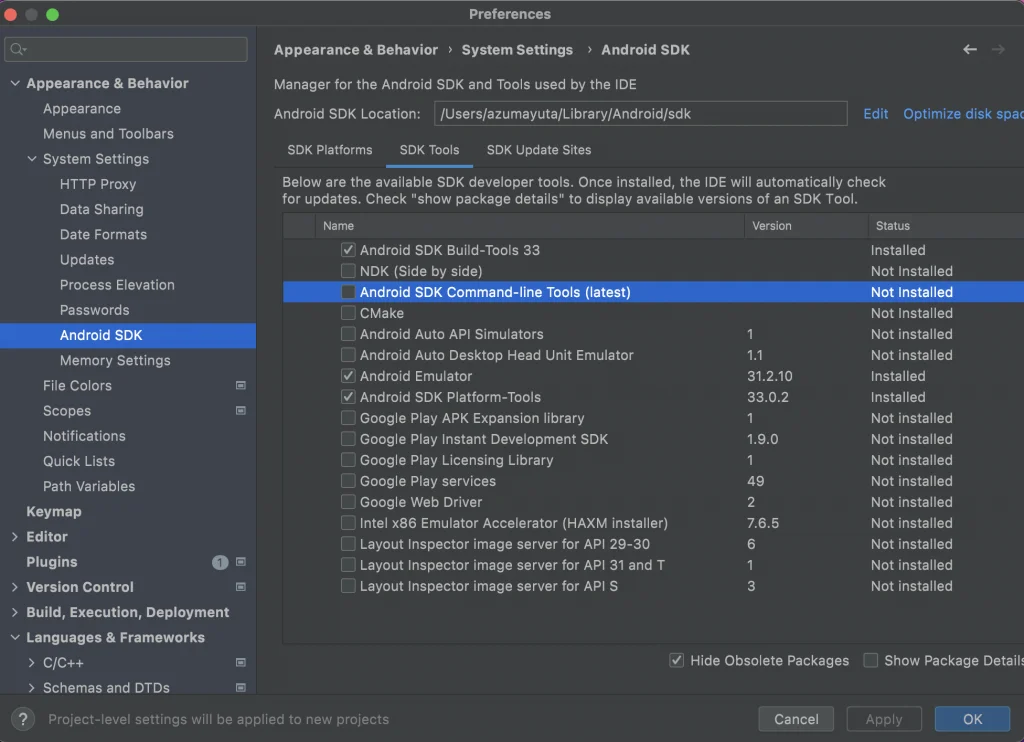Open the SDK Update Sites tab
The width and height of the screenshot is (1024, 742).
[x=539, y=150]
